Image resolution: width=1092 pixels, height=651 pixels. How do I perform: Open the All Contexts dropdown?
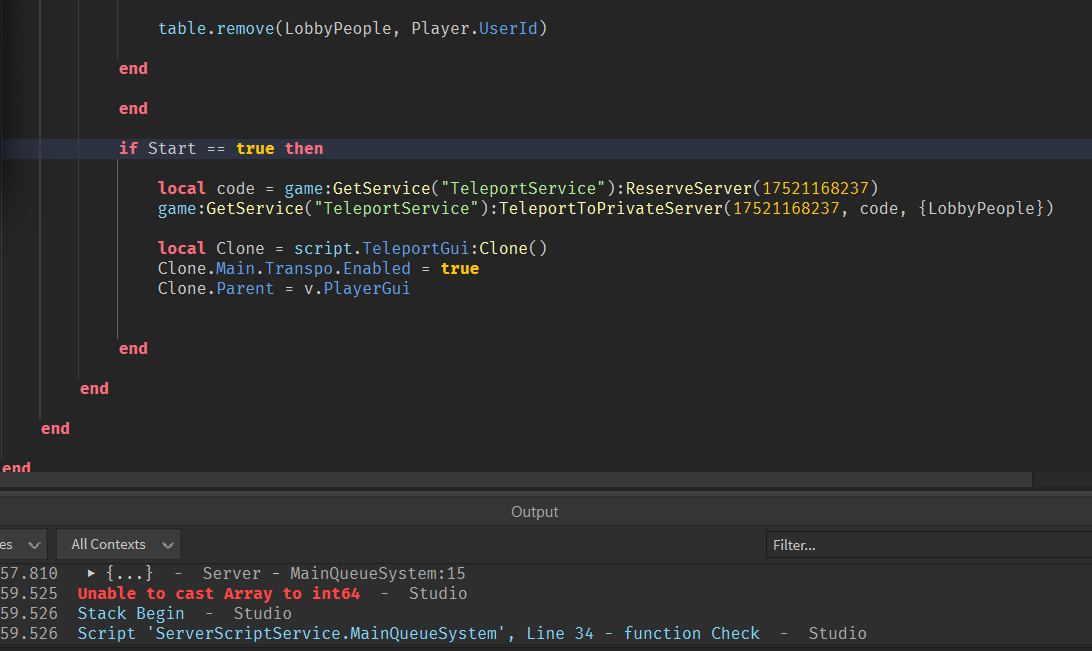pyautogui.click(x=119, y=545)
